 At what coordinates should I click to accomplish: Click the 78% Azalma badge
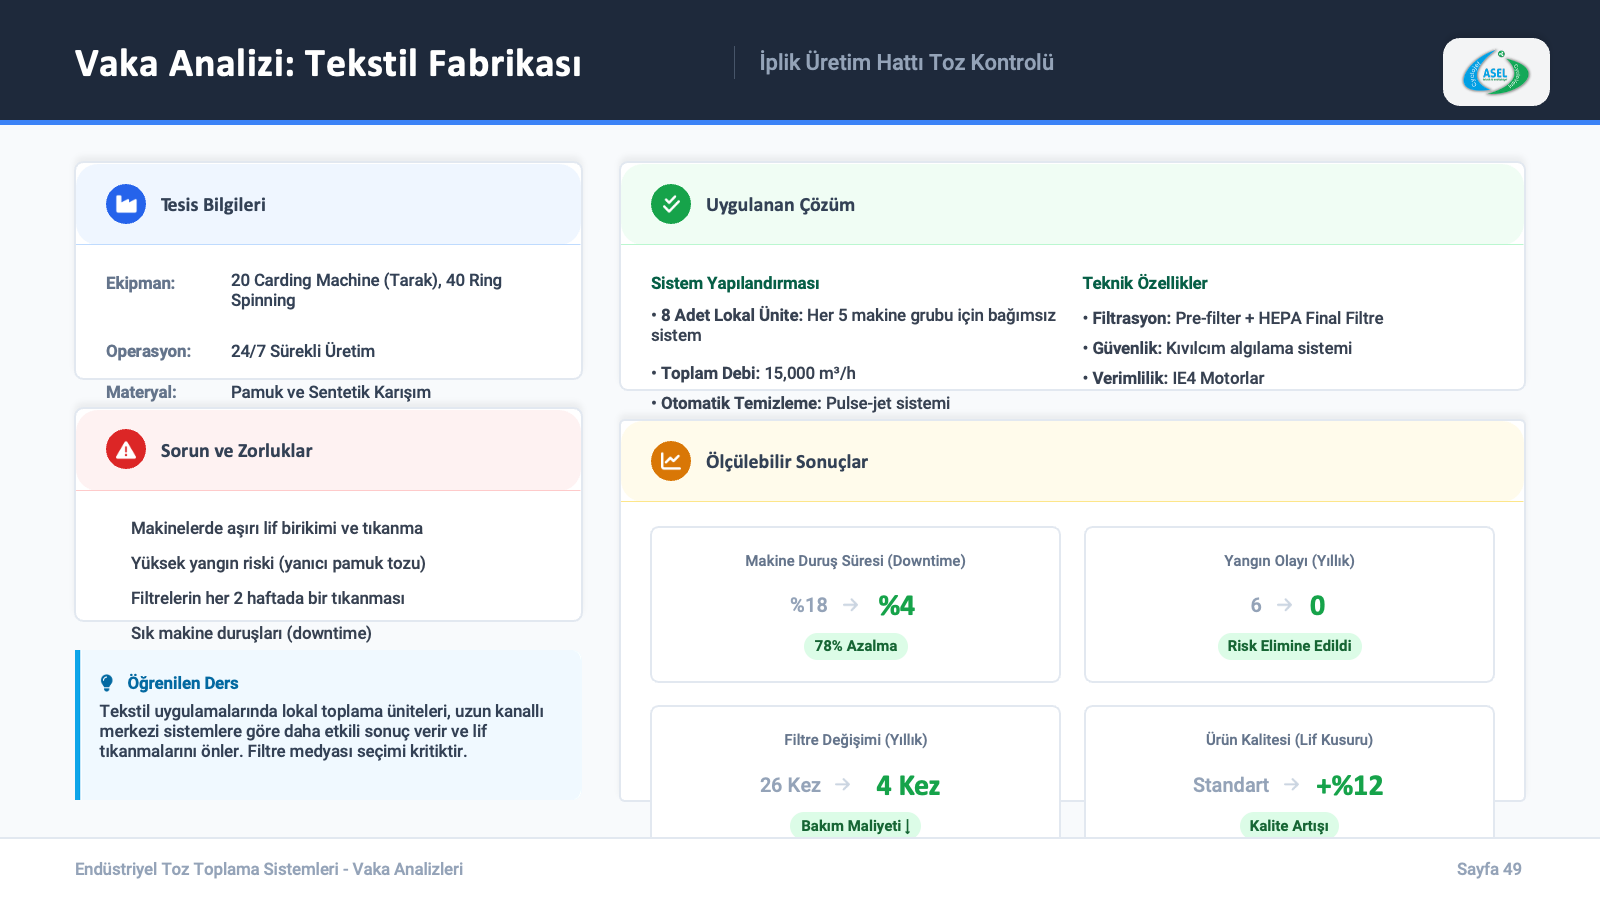(x=855, y=646)
